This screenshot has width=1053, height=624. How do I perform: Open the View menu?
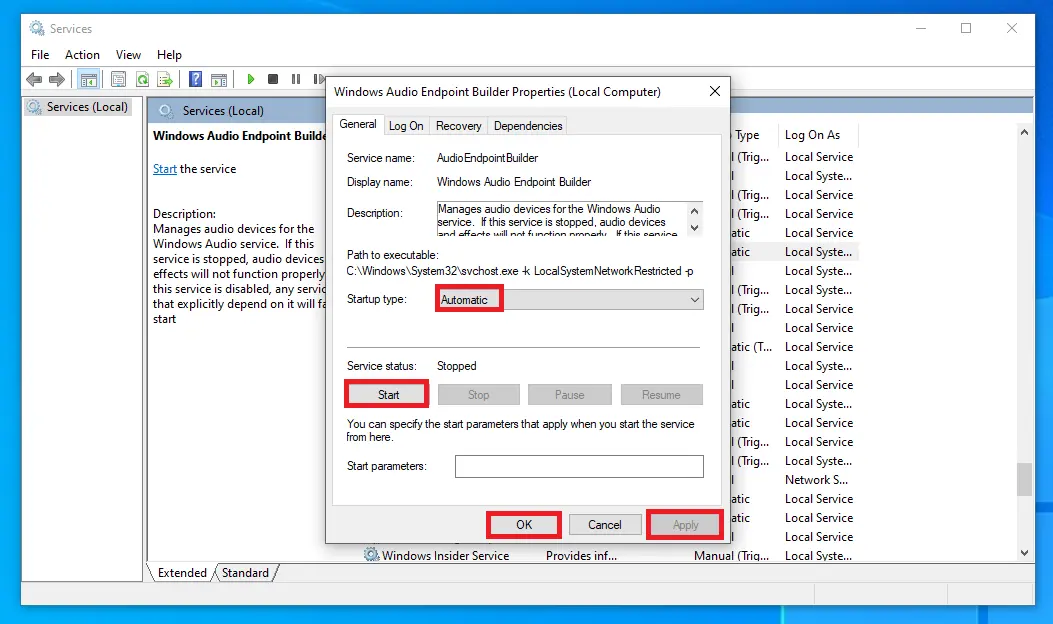[128, 55]
